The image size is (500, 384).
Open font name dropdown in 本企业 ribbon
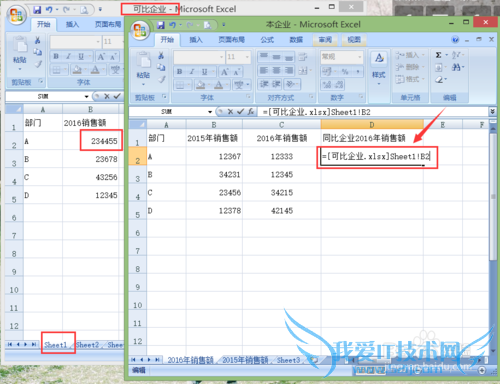point(221,57)
